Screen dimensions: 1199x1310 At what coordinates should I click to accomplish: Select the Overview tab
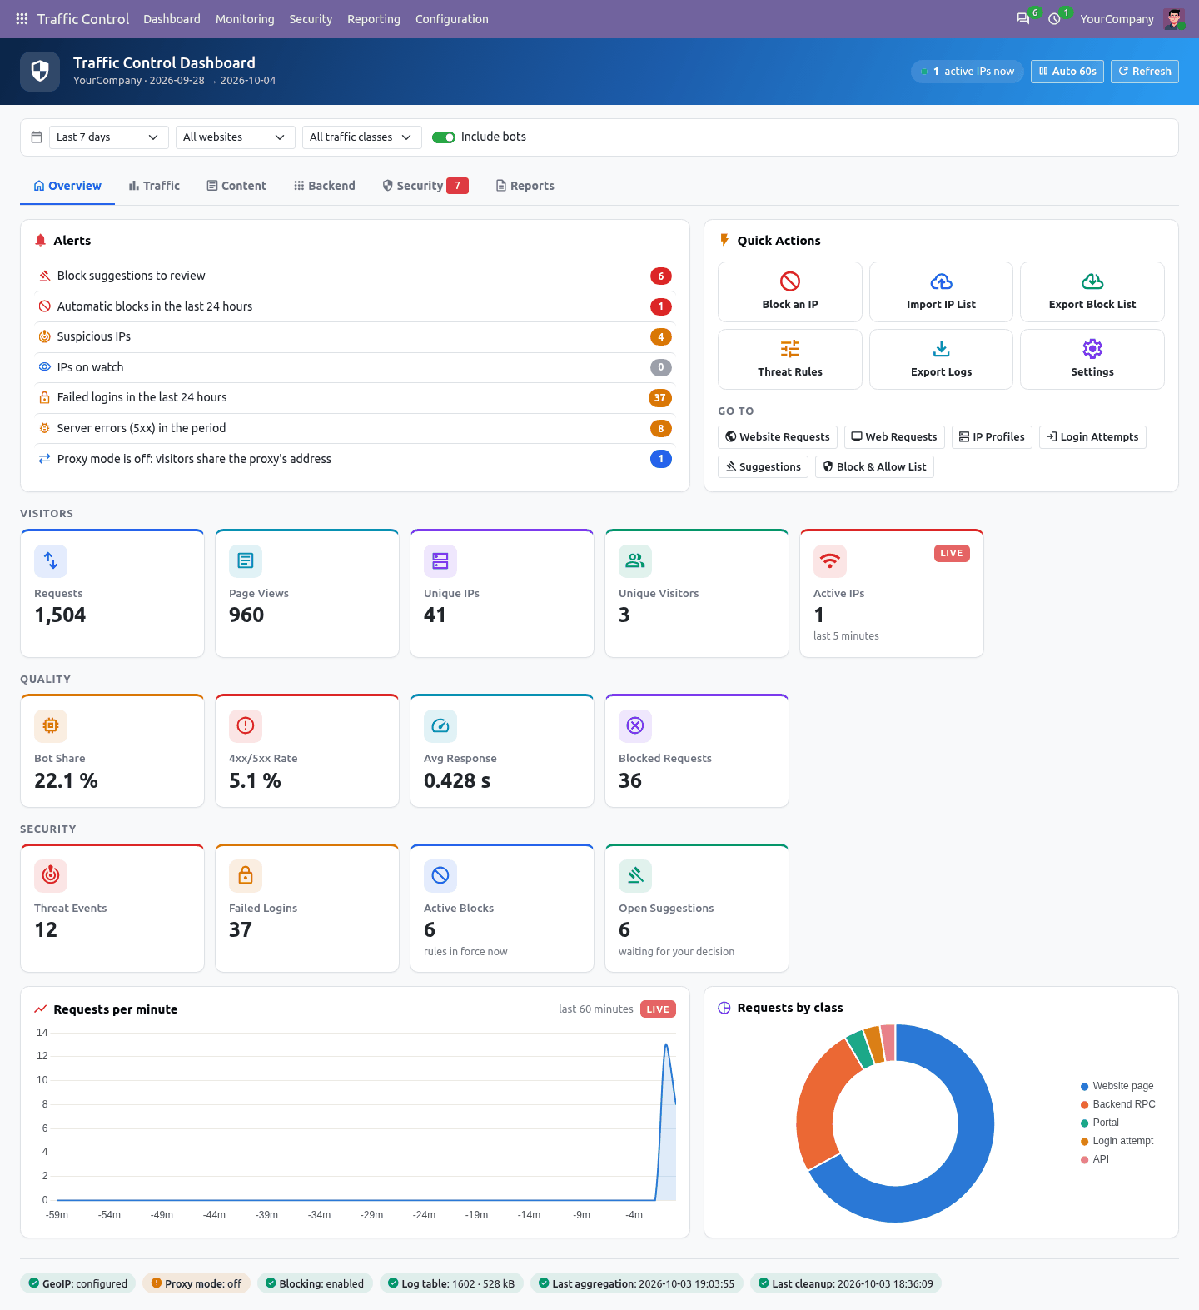(67, 186)
